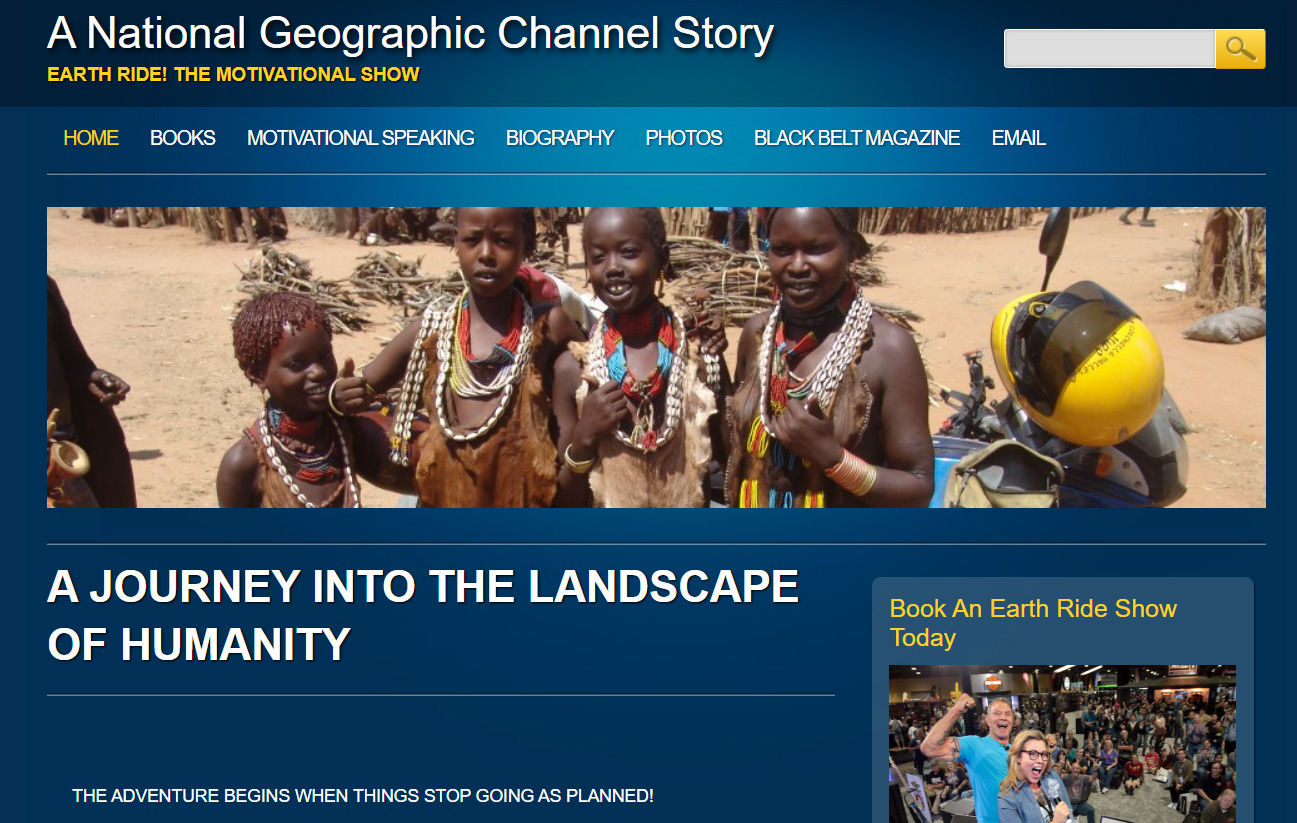Click the Book An Earth Ride widget panel
Screen dimensions: 1297x823
pyautogui.click(x=1062, y=700)
